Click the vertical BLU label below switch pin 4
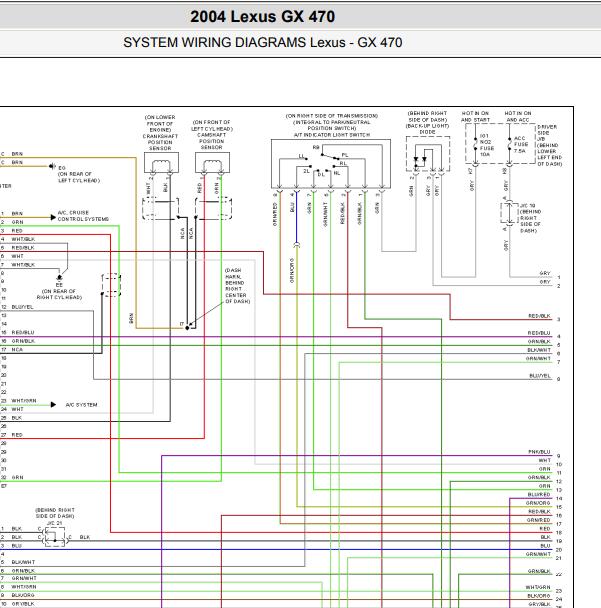The height and width of the screenshot is (608, 601). (x=292, y=207)
